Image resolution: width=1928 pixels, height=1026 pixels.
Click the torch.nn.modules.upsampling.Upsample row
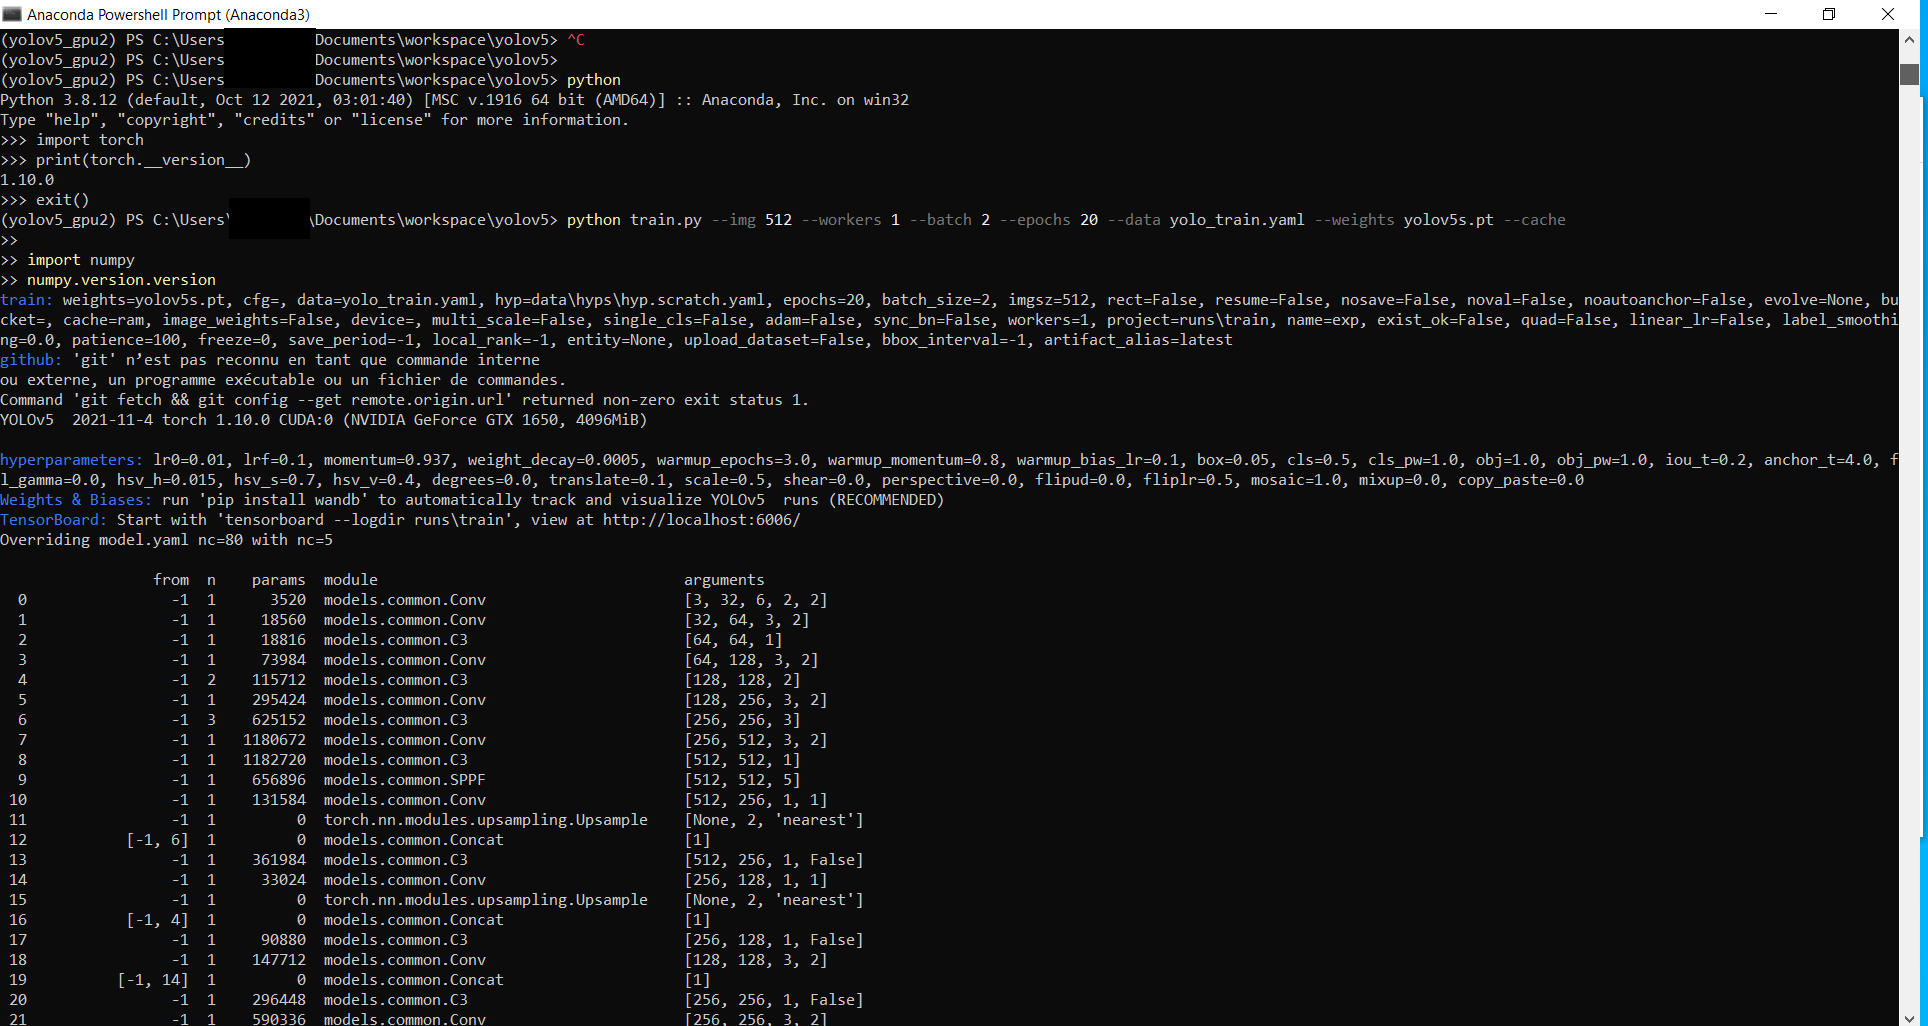(x=485, y=819)
